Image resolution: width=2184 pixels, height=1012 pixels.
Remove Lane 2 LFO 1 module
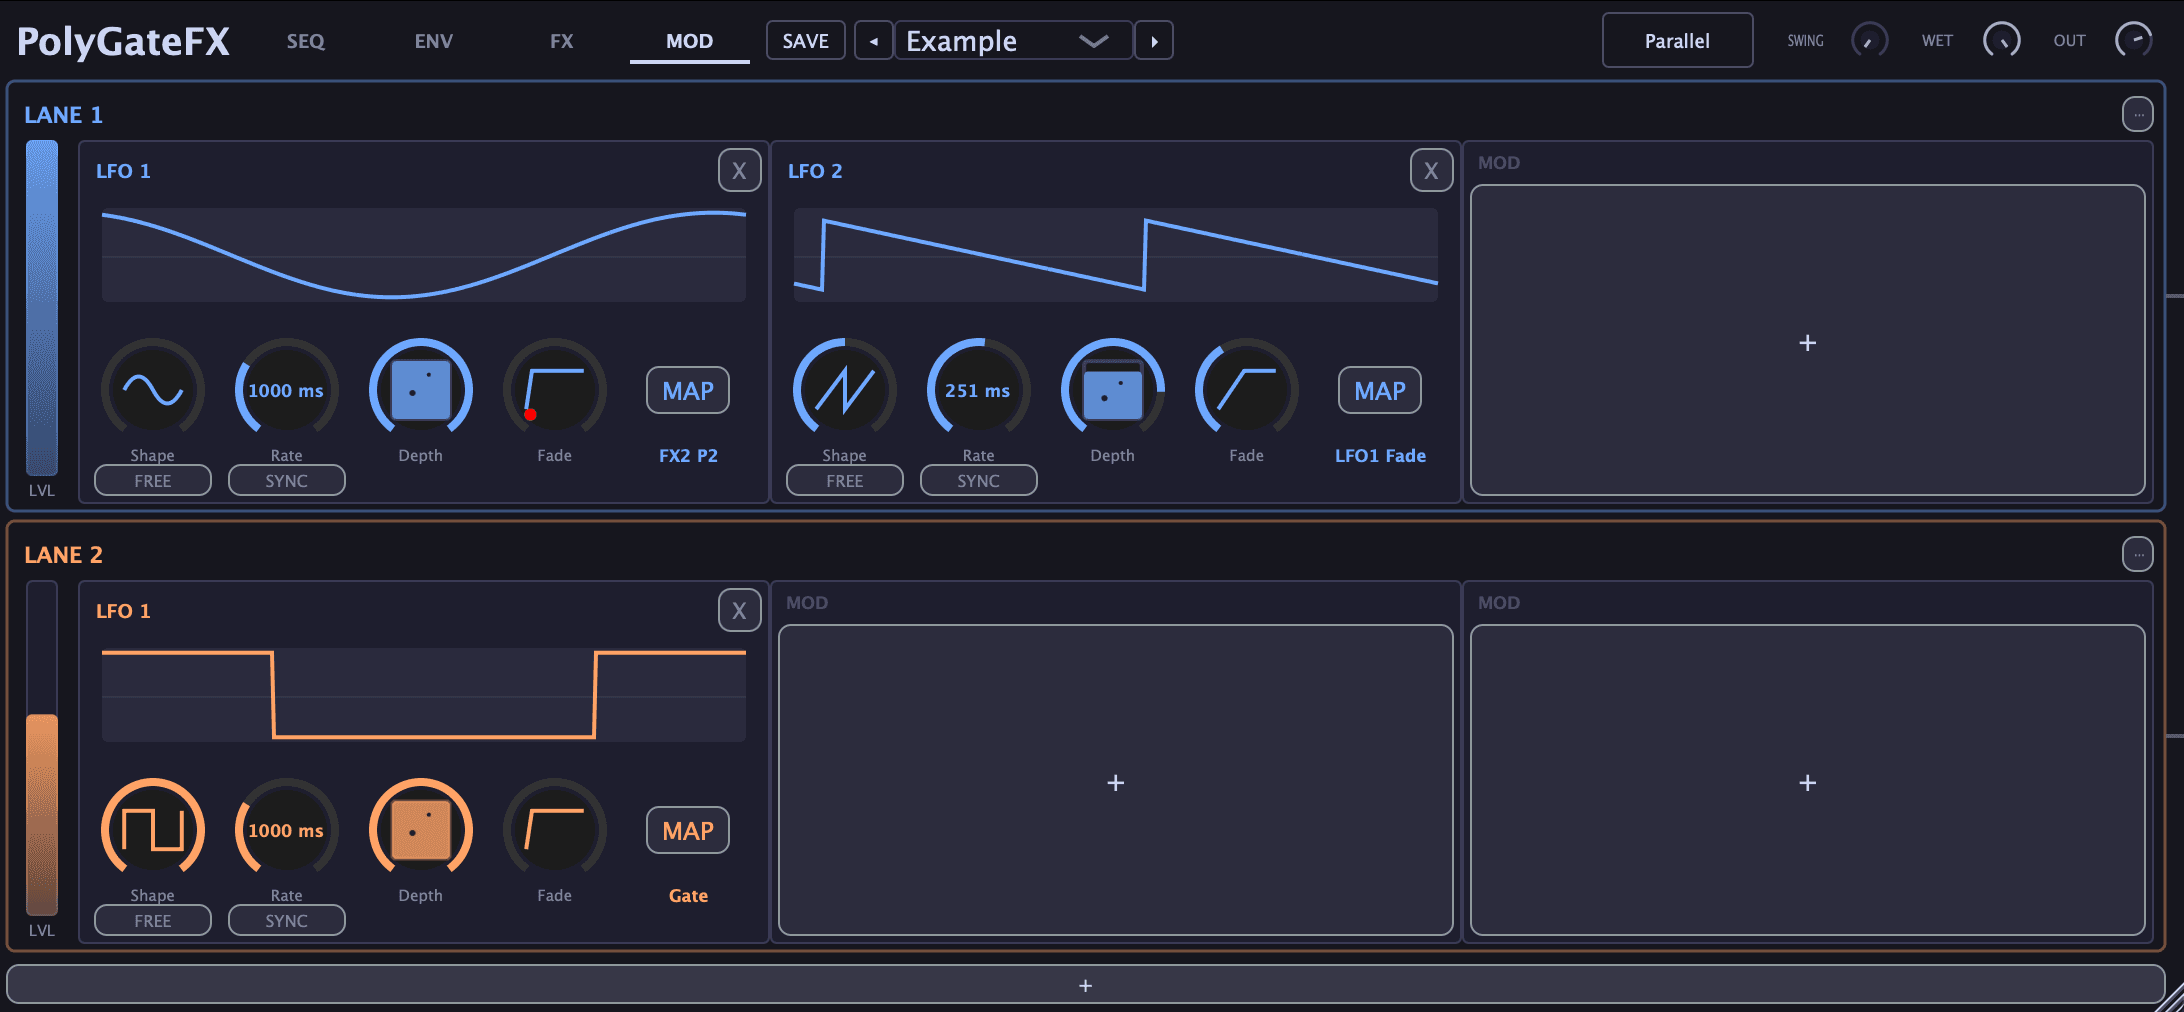[739, 611]
